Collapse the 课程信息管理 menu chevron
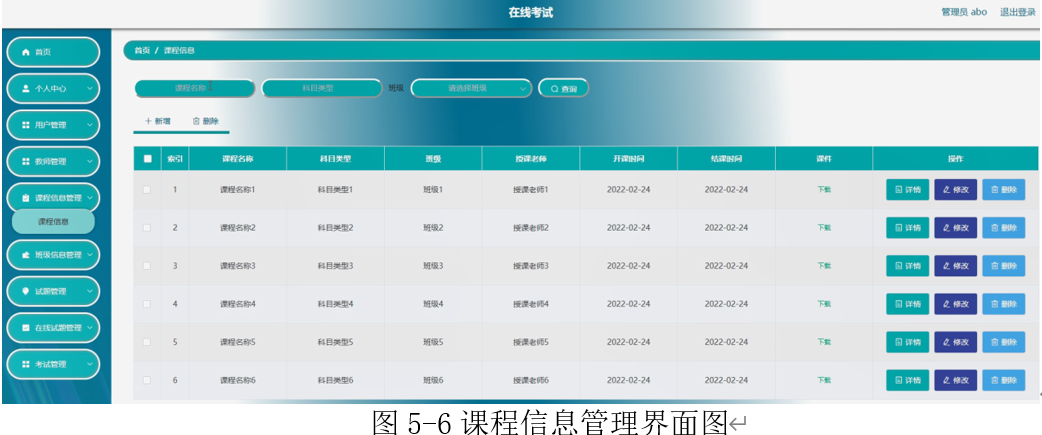 point(90,198)
